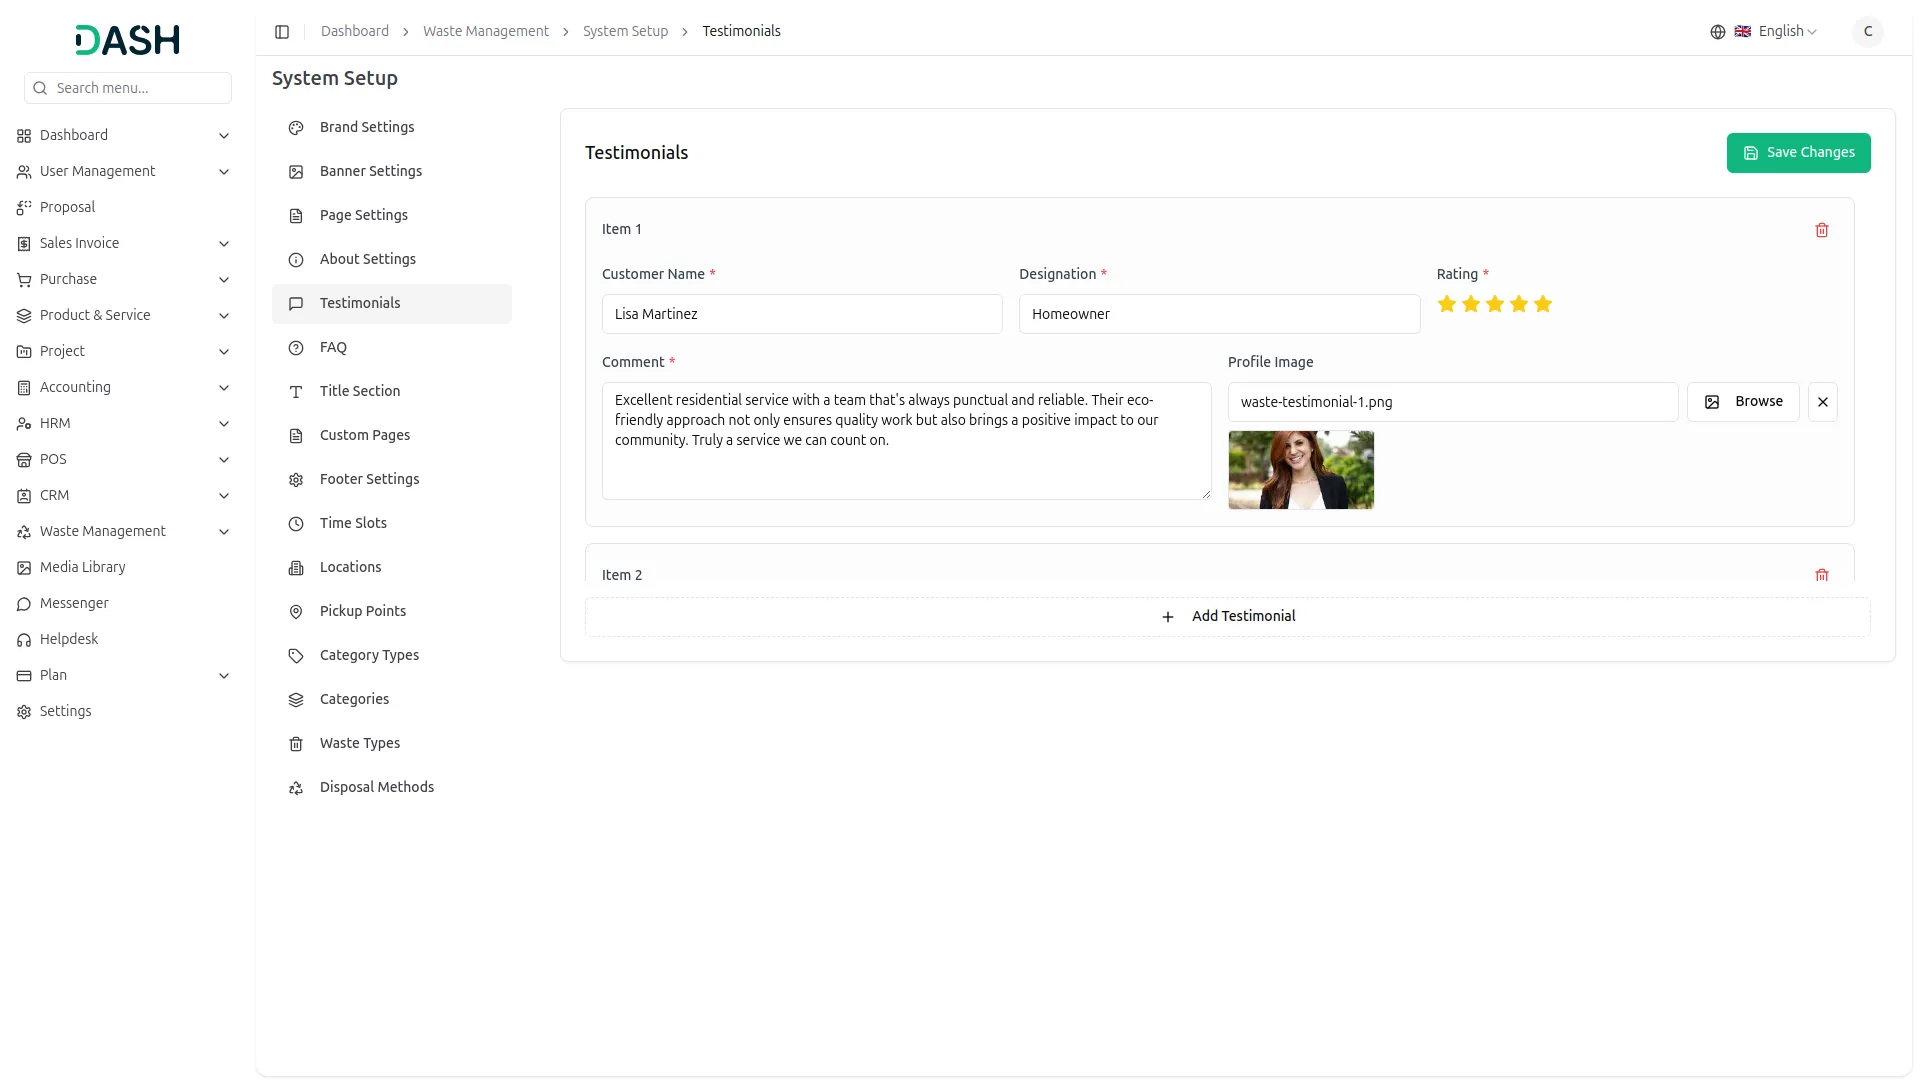Set rating to three stars
This screenshot has height=1080, width=1920.
(x=1494, y=304)
